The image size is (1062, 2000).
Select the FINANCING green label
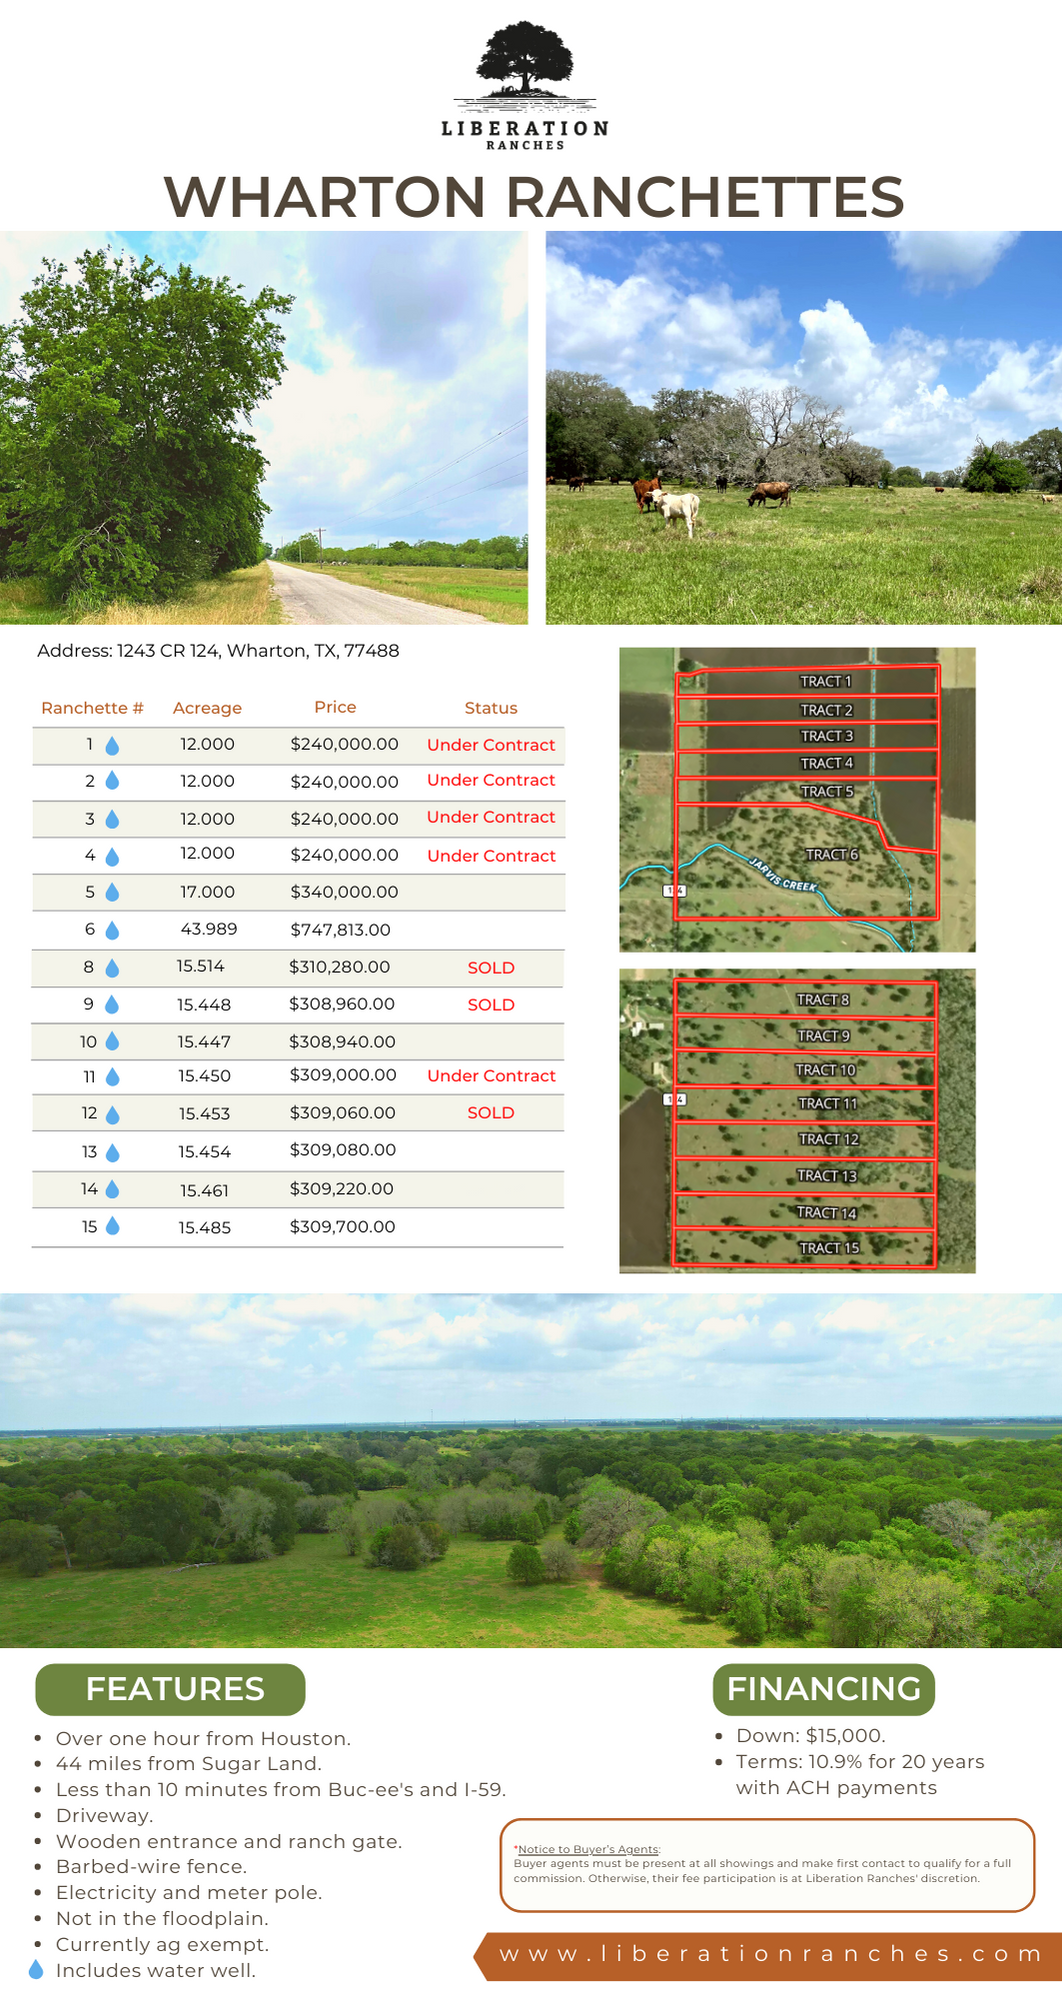click(x=823, y=1689)
